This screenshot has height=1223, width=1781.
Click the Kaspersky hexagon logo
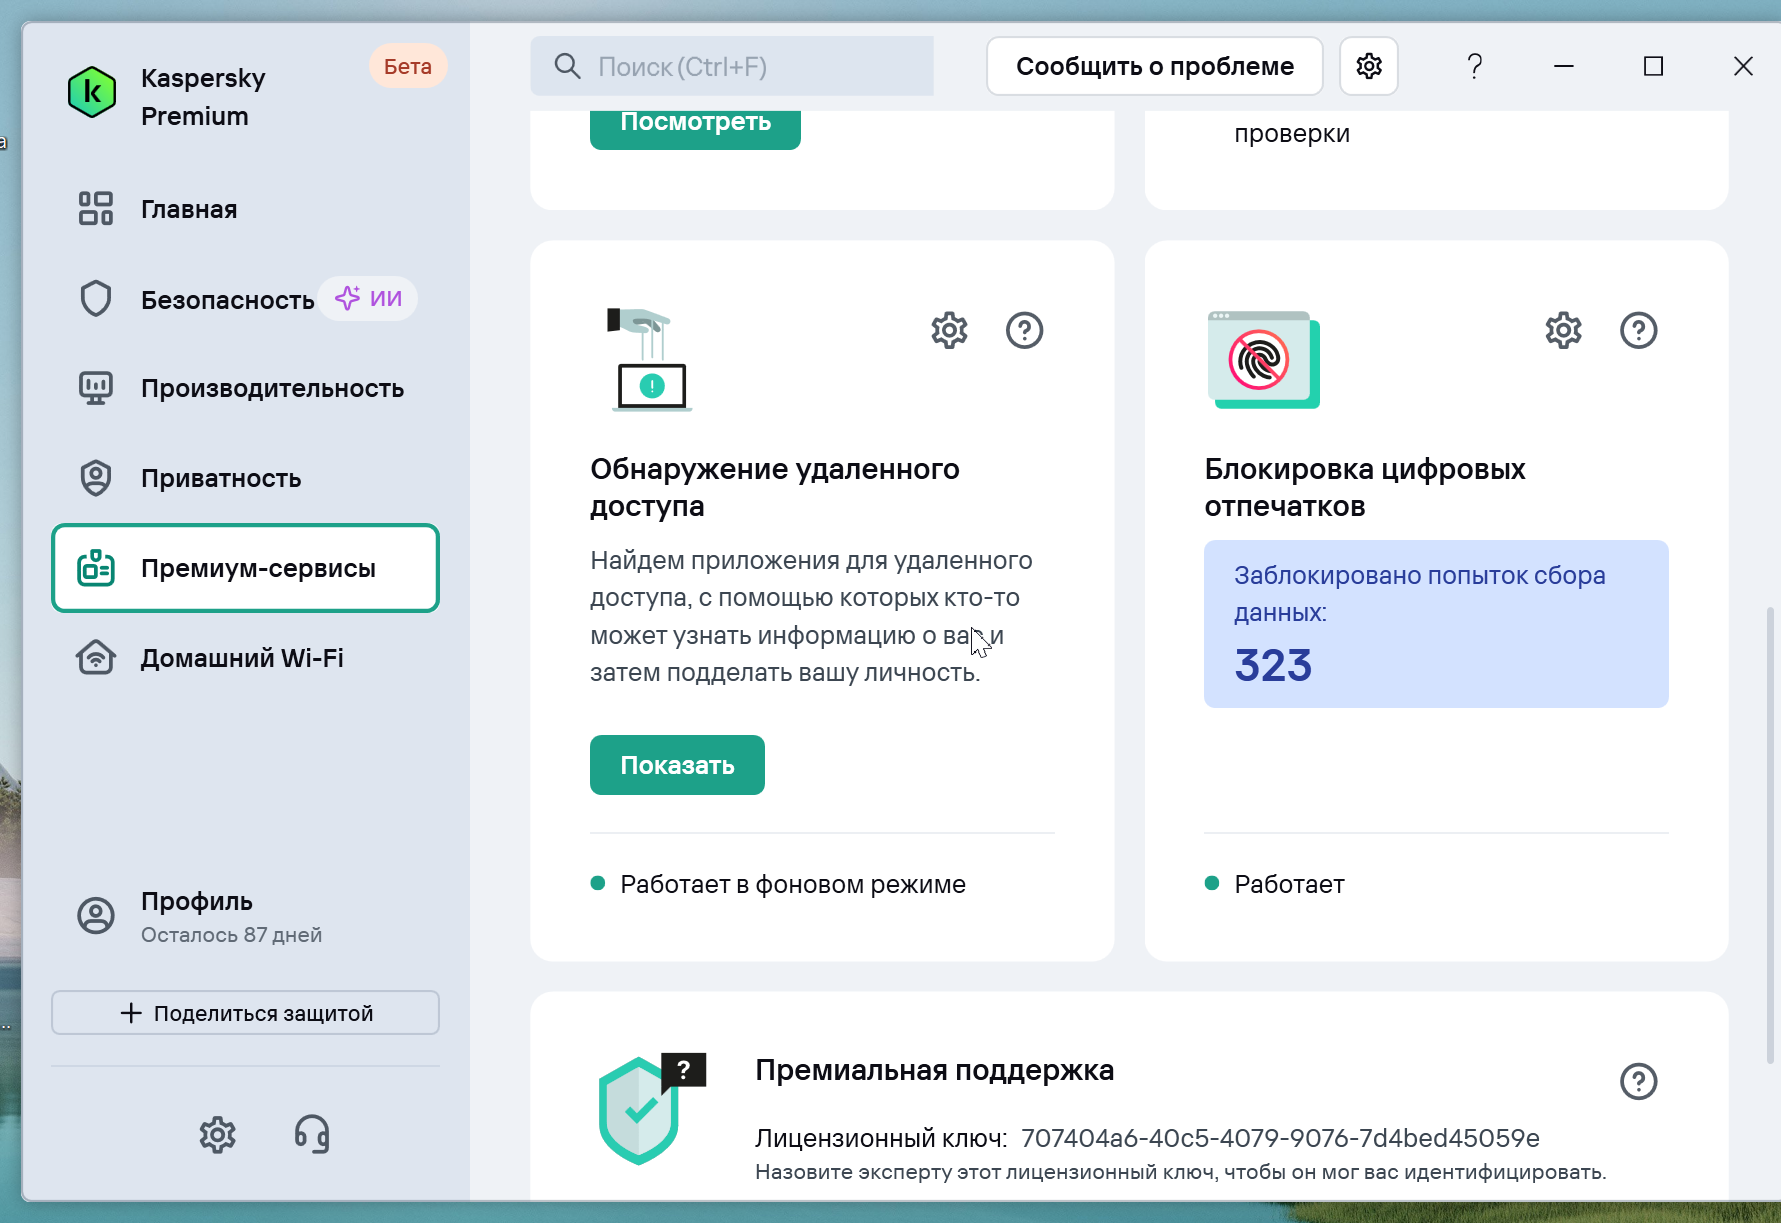click(x=92, y=92)
